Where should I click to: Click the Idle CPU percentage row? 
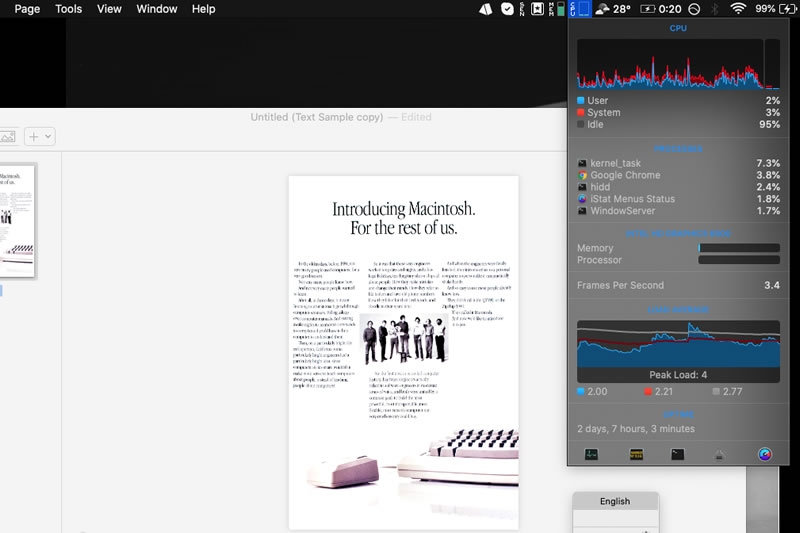coord(679,124)
